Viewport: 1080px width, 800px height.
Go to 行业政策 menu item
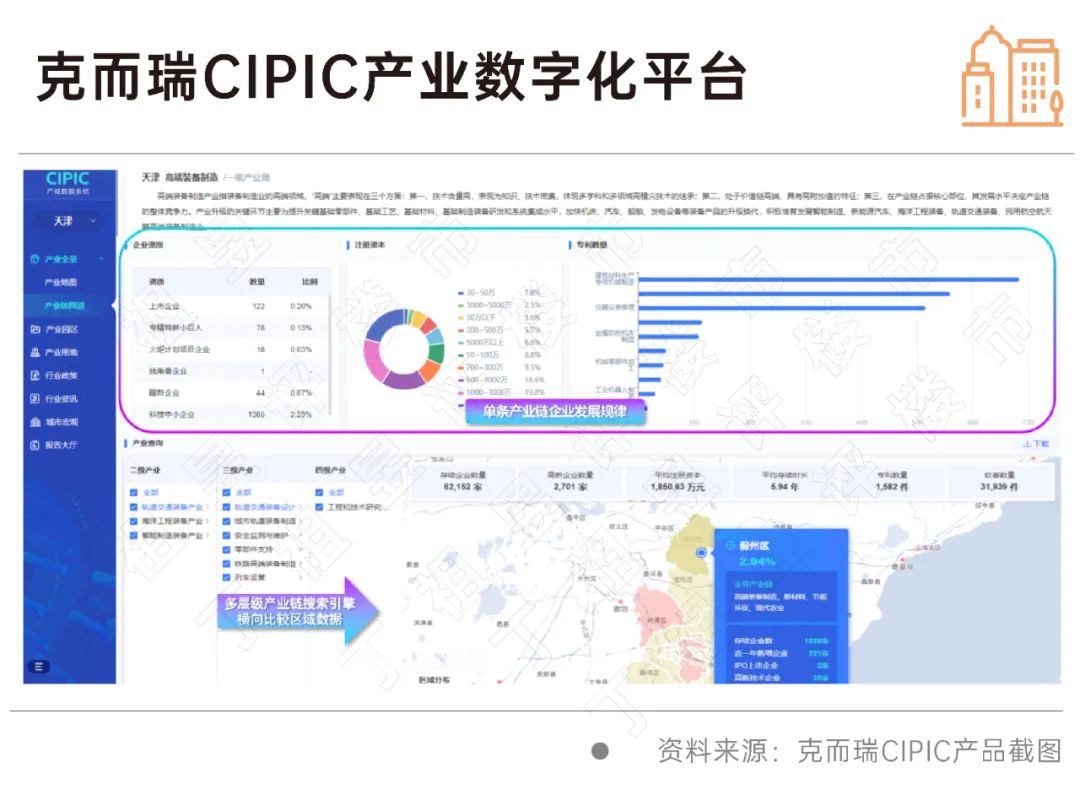[x=62, y=376]
